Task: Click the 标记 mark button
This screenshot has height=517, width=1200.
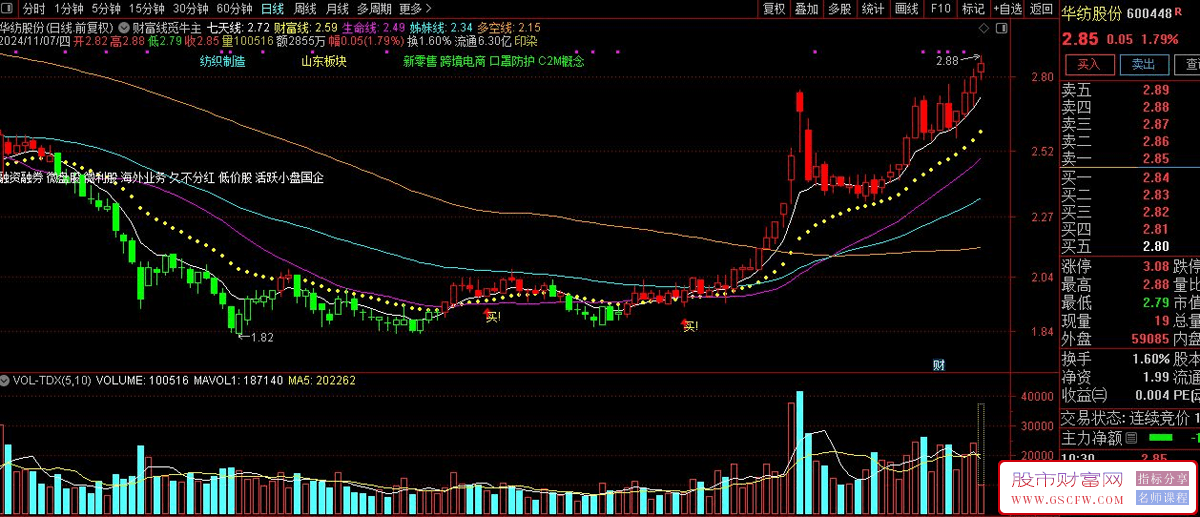Action: point(972,8)
